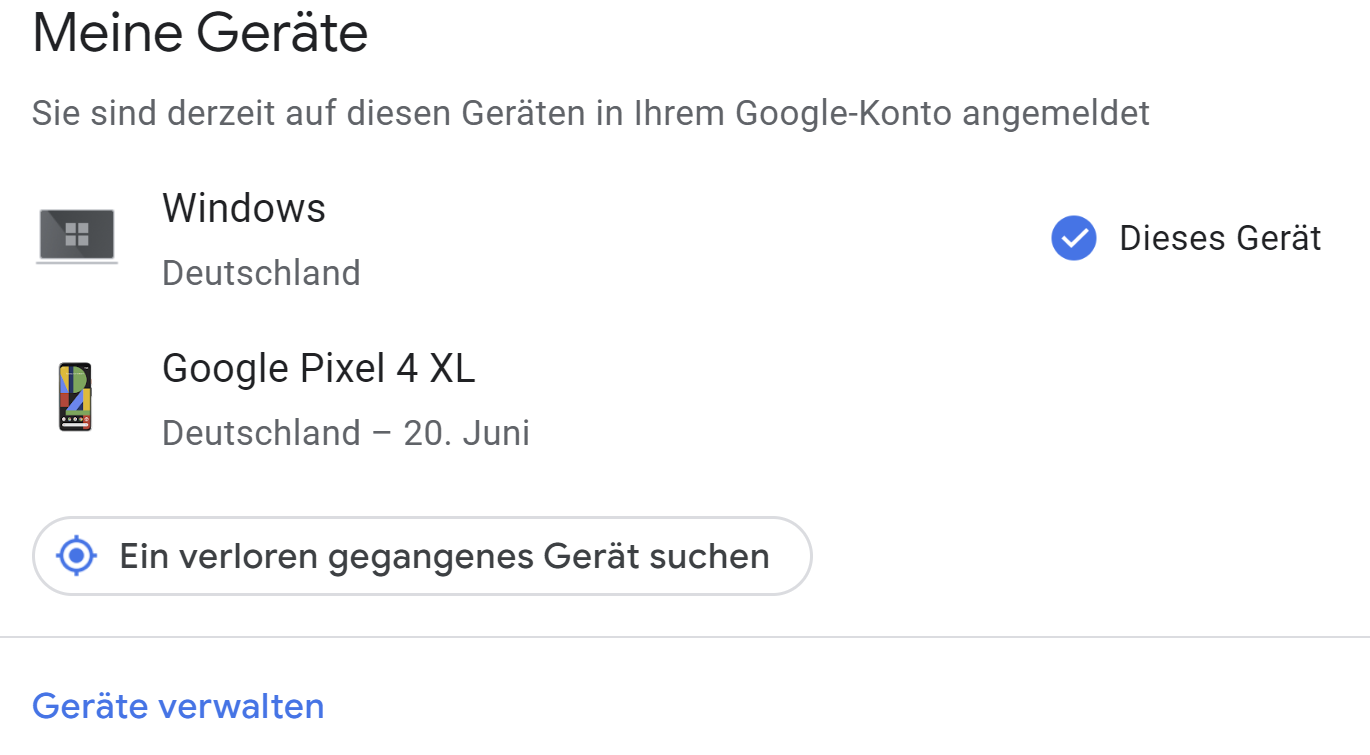
Task: Click the Meine Geräte heading
Action: point(200,33)
